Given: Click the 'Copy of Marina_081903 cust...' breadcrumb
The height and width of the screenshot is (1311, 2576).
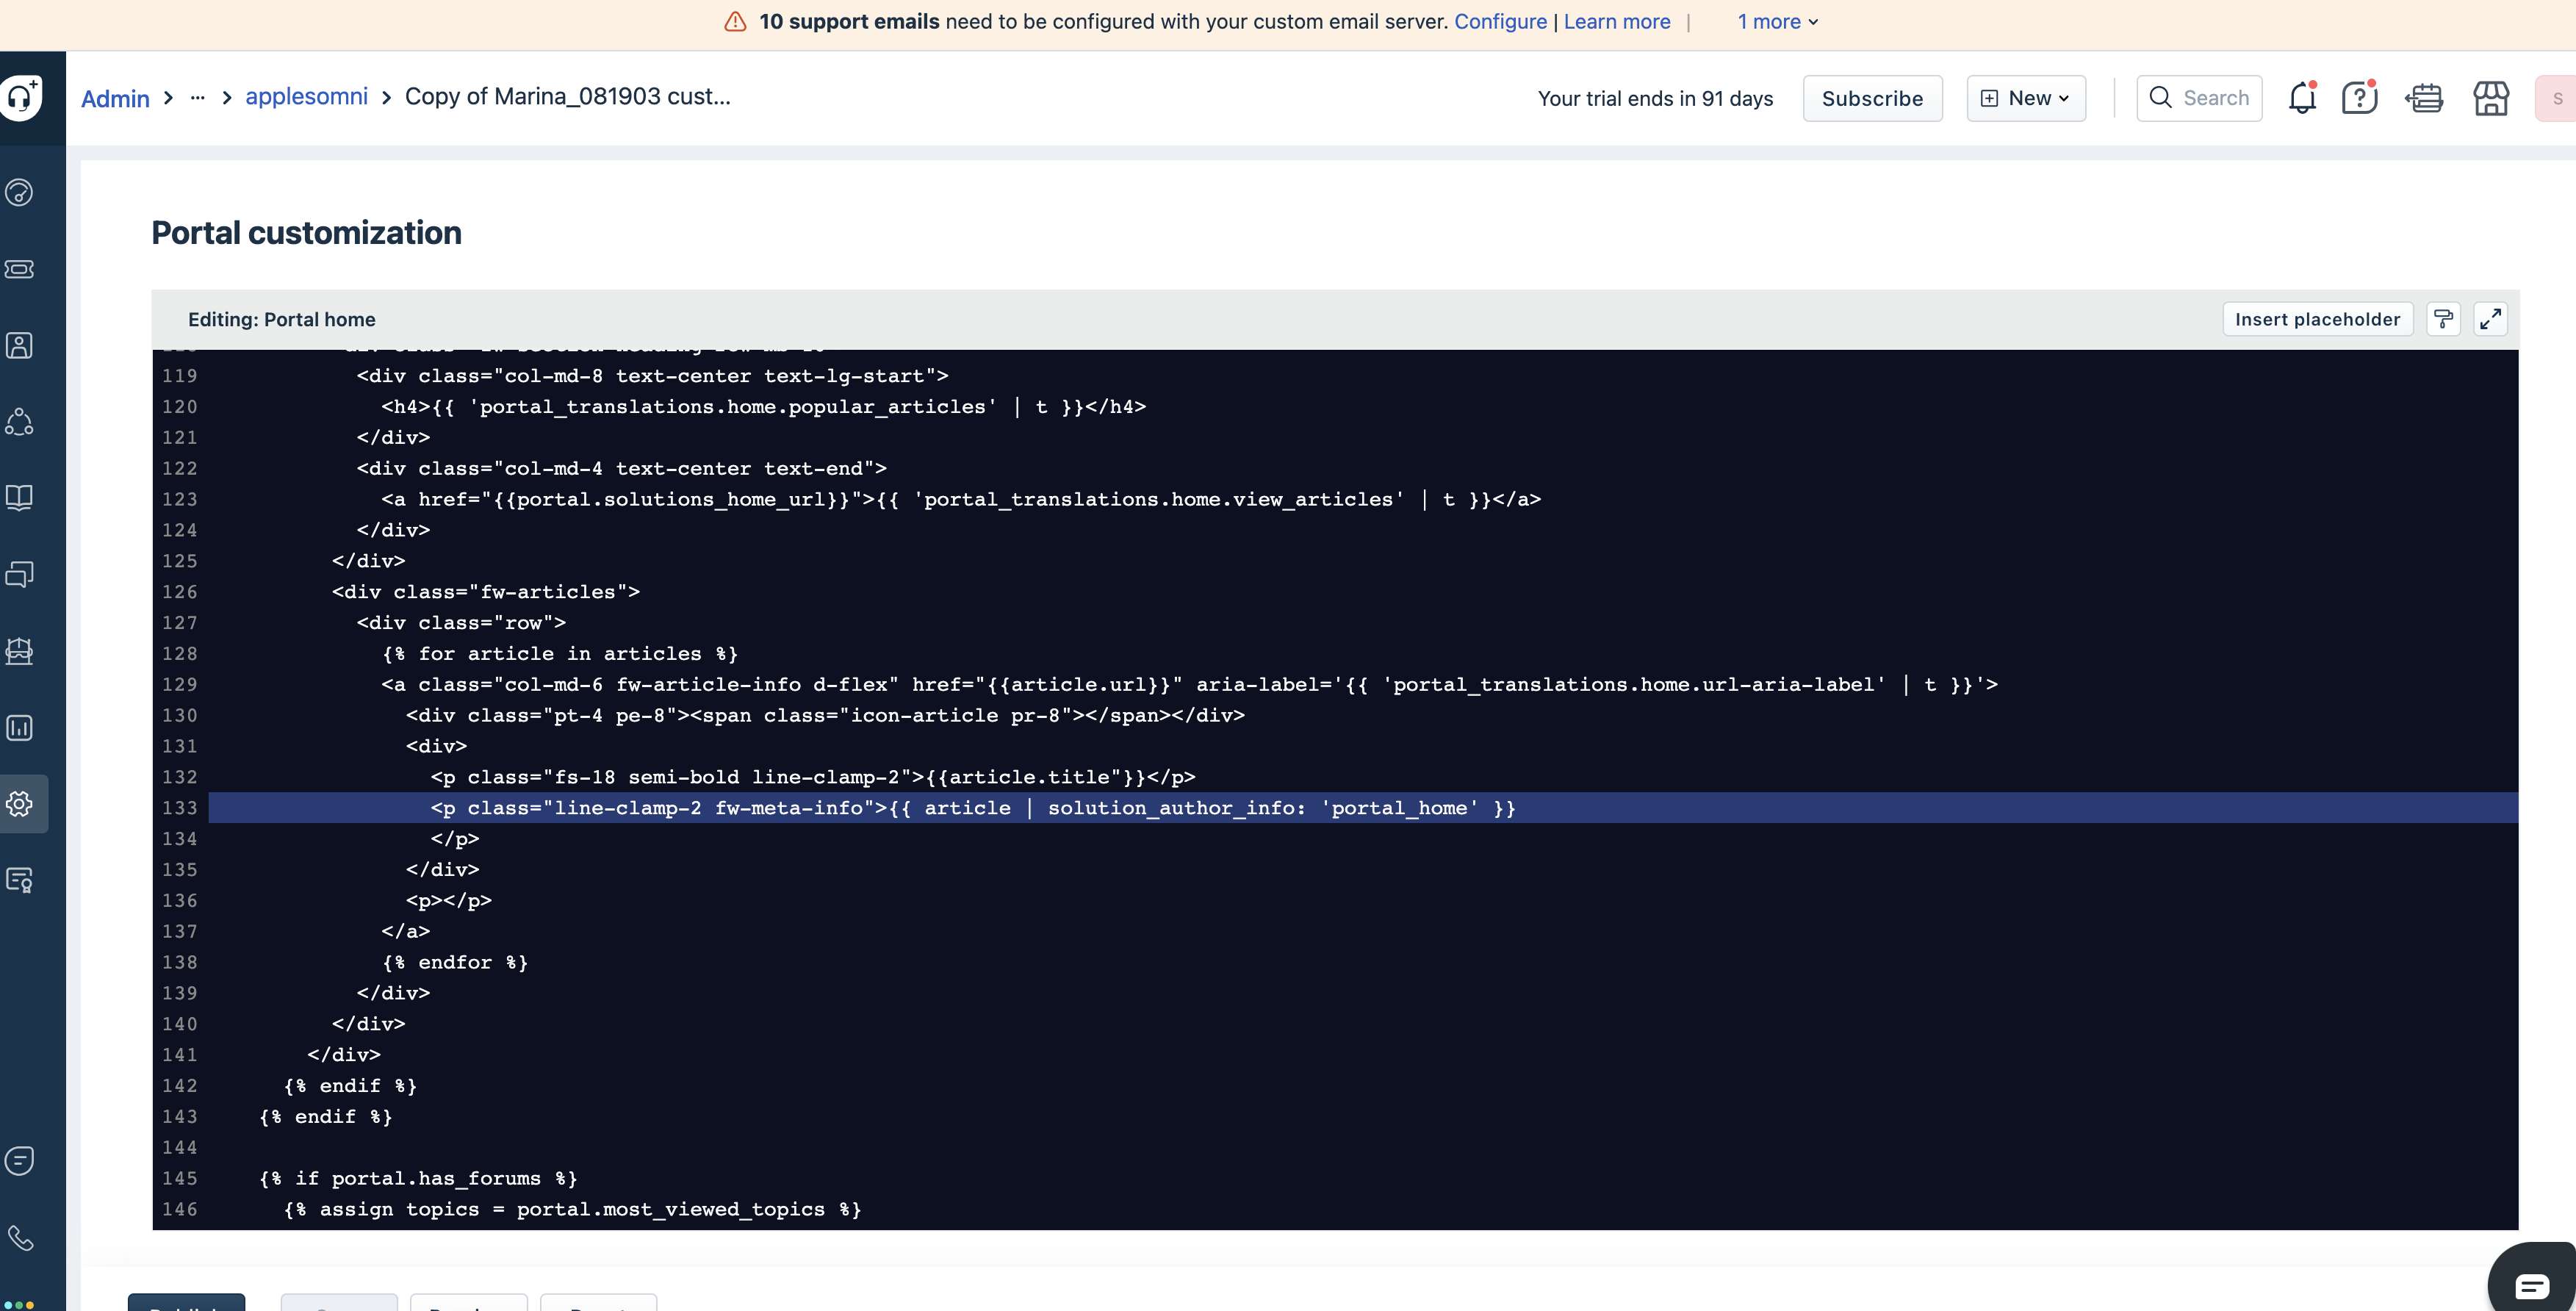Looking at the screenshot, I should (x=568, y=96).
